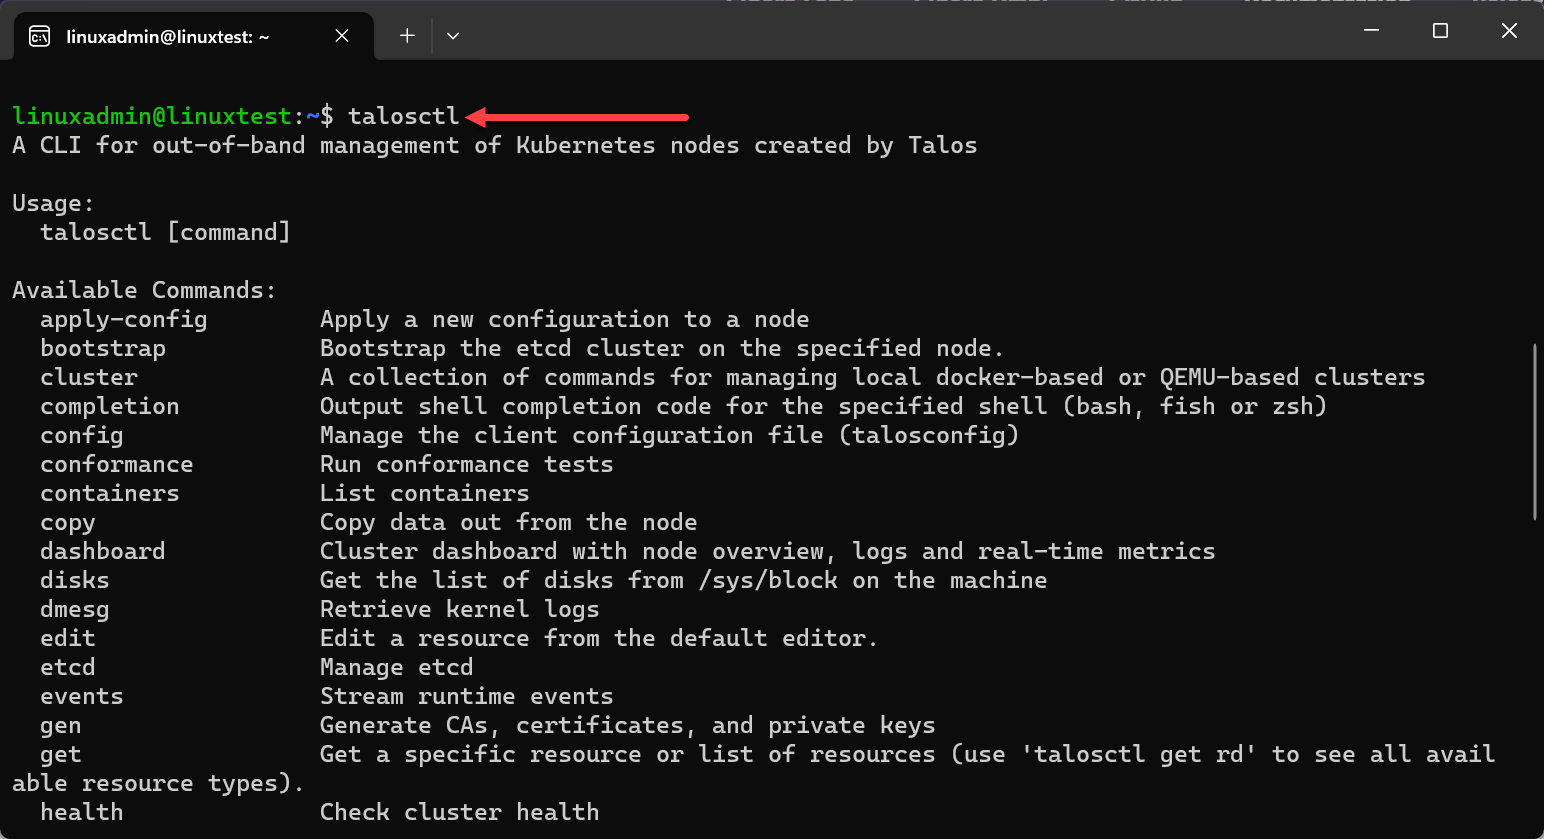
Task: Click the health command entry
Action: (x=82, y=812)
